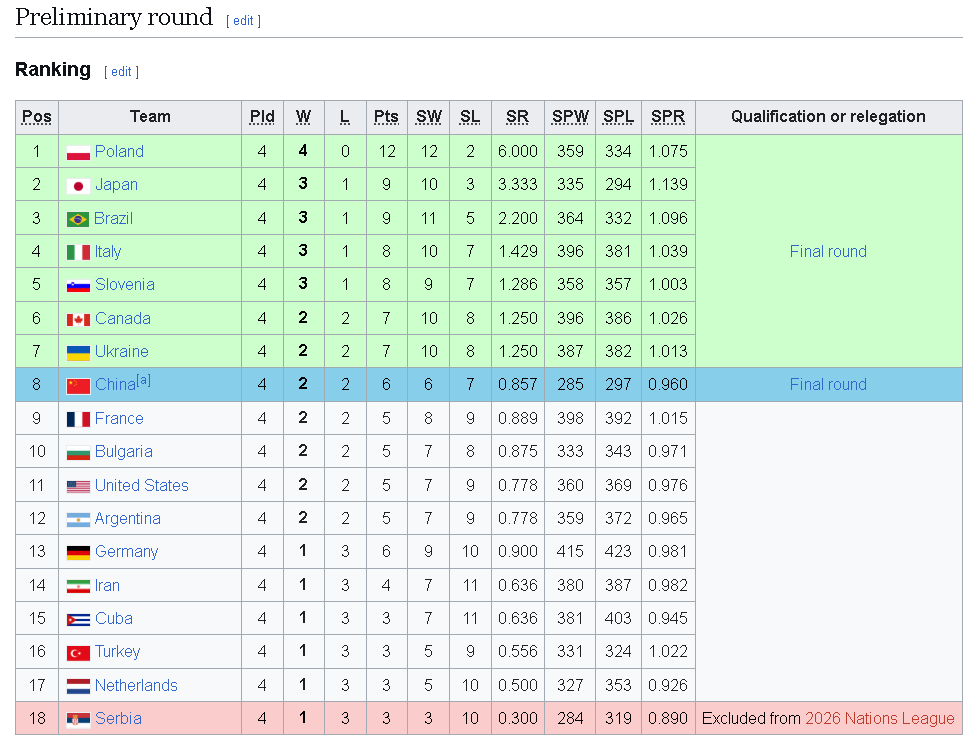Click the Slovenia flag icon
Viewport: 979px width, 747px height.
point(78,286)
